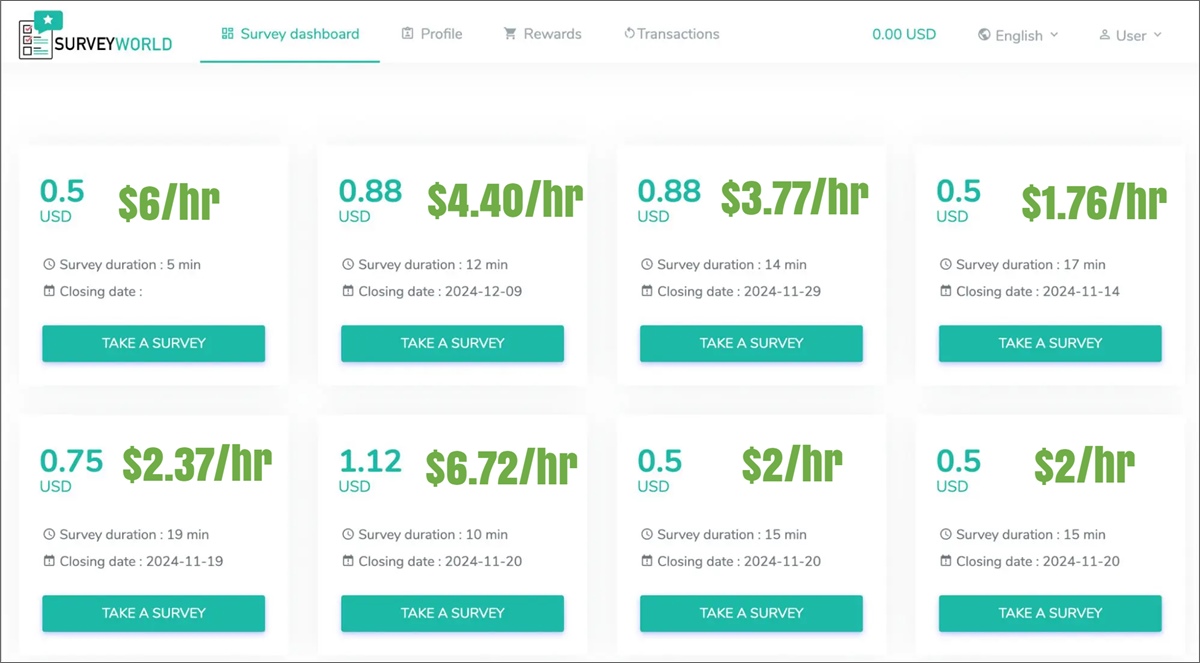This screenshot has height=663, width=1200.
Task: Click the 1.12 USD reward amount
Action: click(370, 461)
